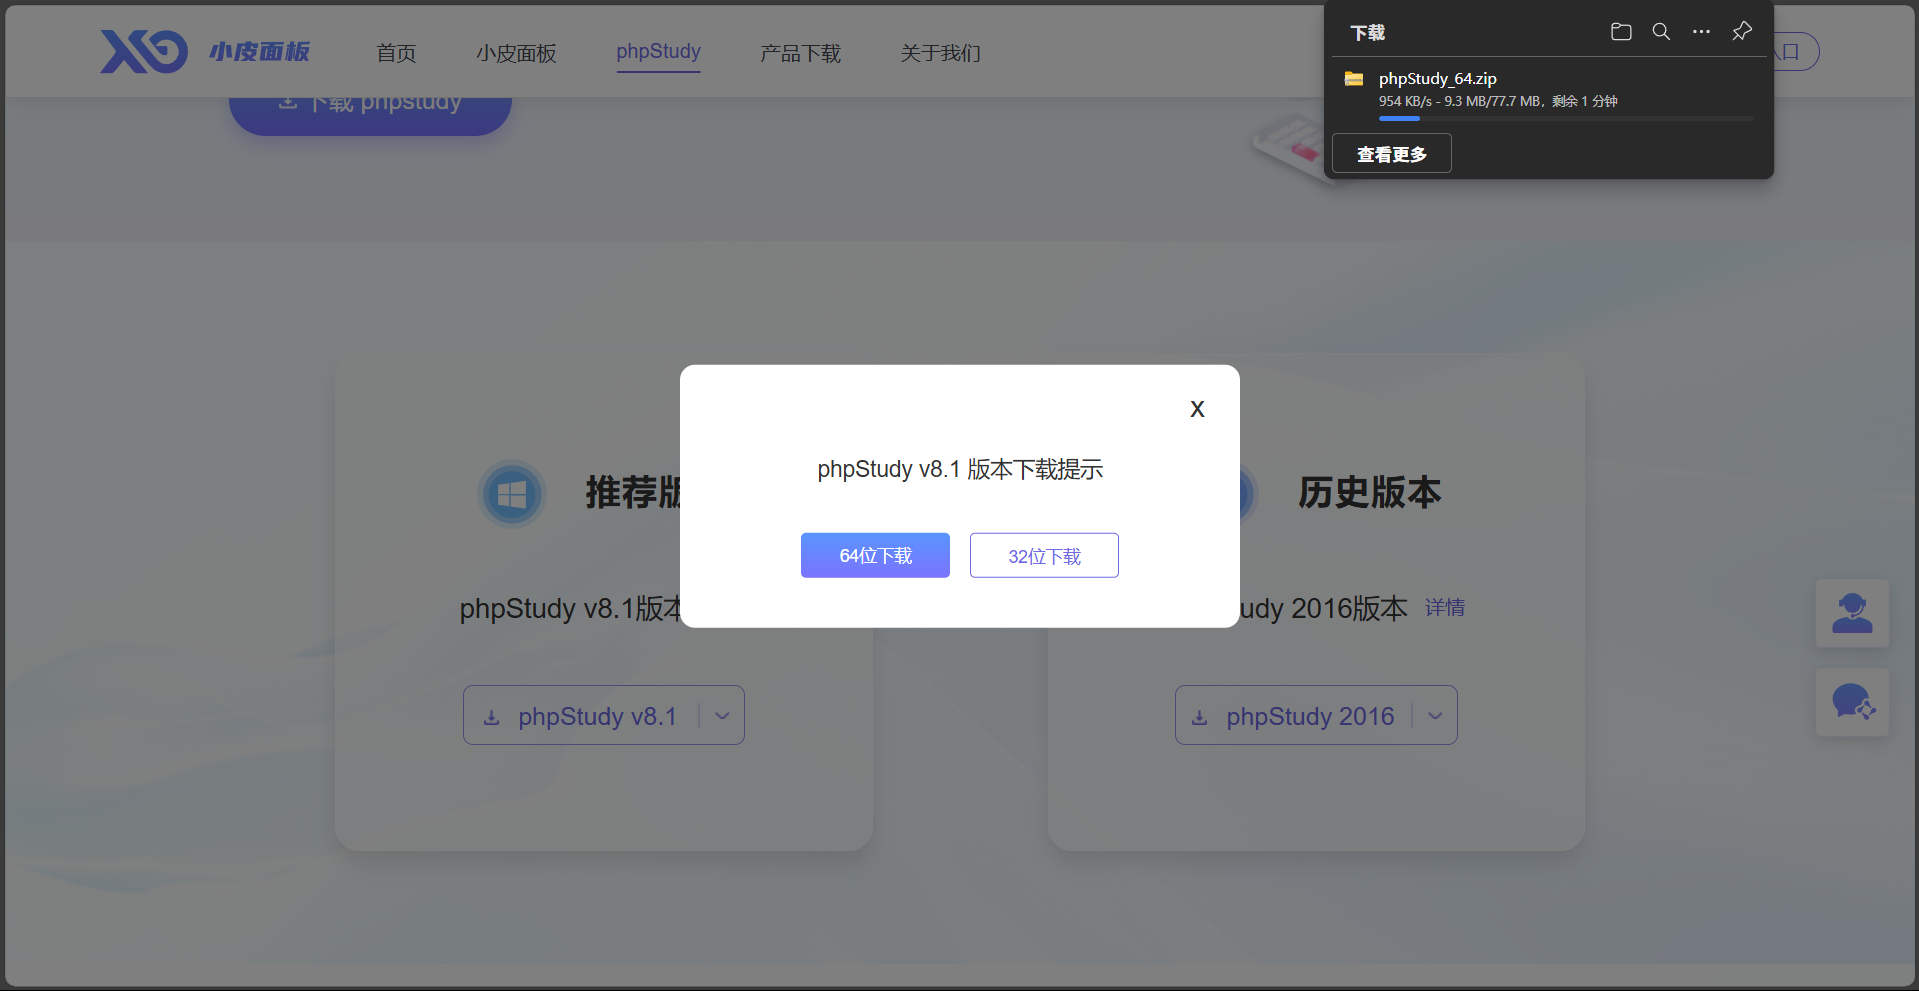Click the download arrow on phpStudy v8.1 button
The image size is (1919, 991).
click(491, 715)
